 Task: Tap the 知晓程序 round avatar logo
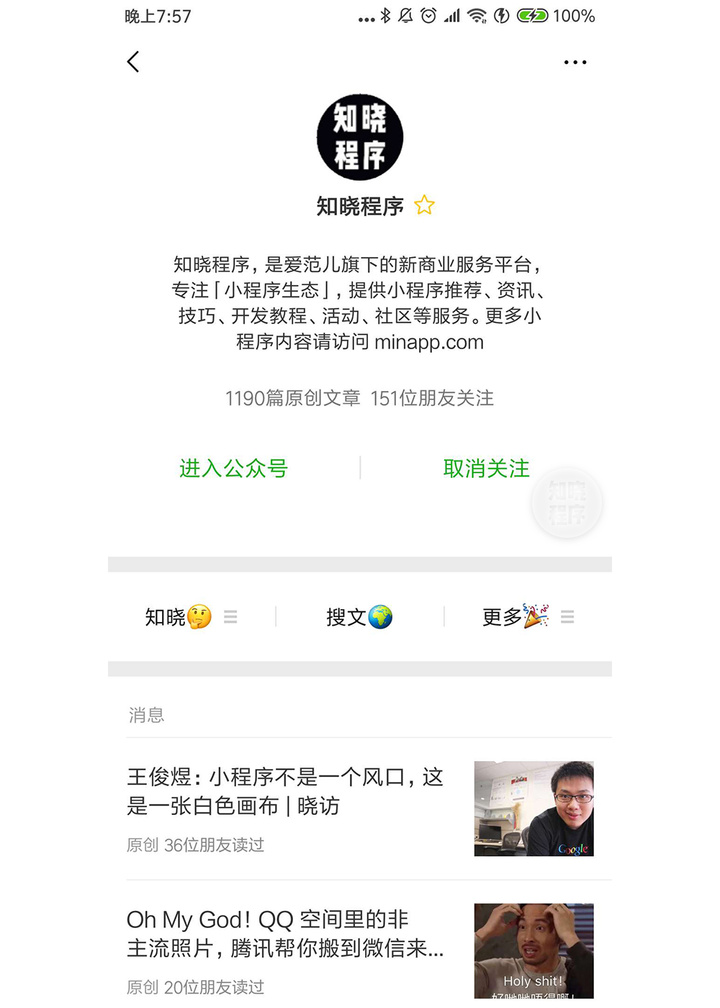[x=360, y=137]
